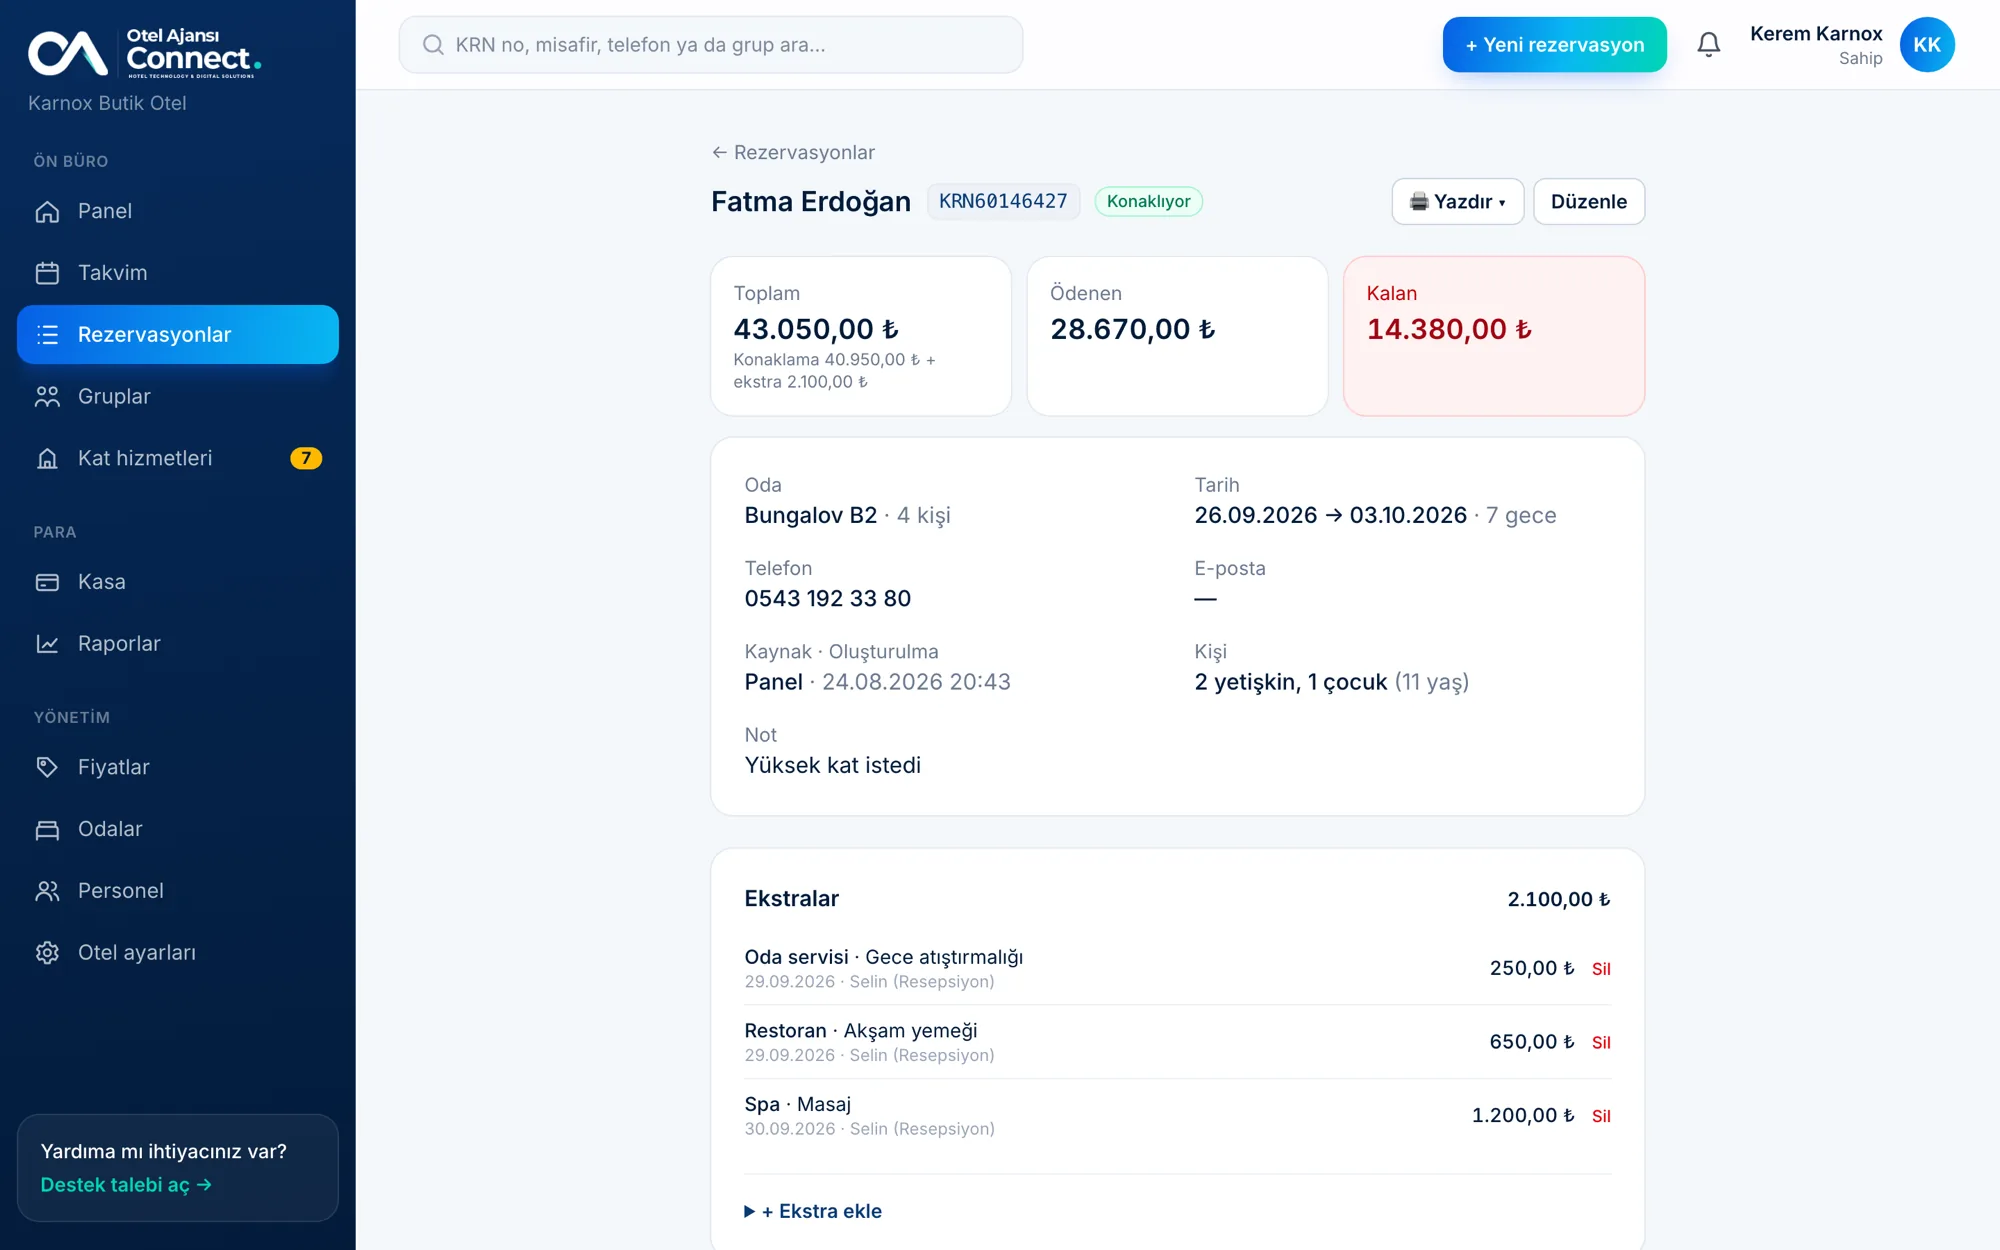Open Raporlar from sidebar

pos(178,644)
